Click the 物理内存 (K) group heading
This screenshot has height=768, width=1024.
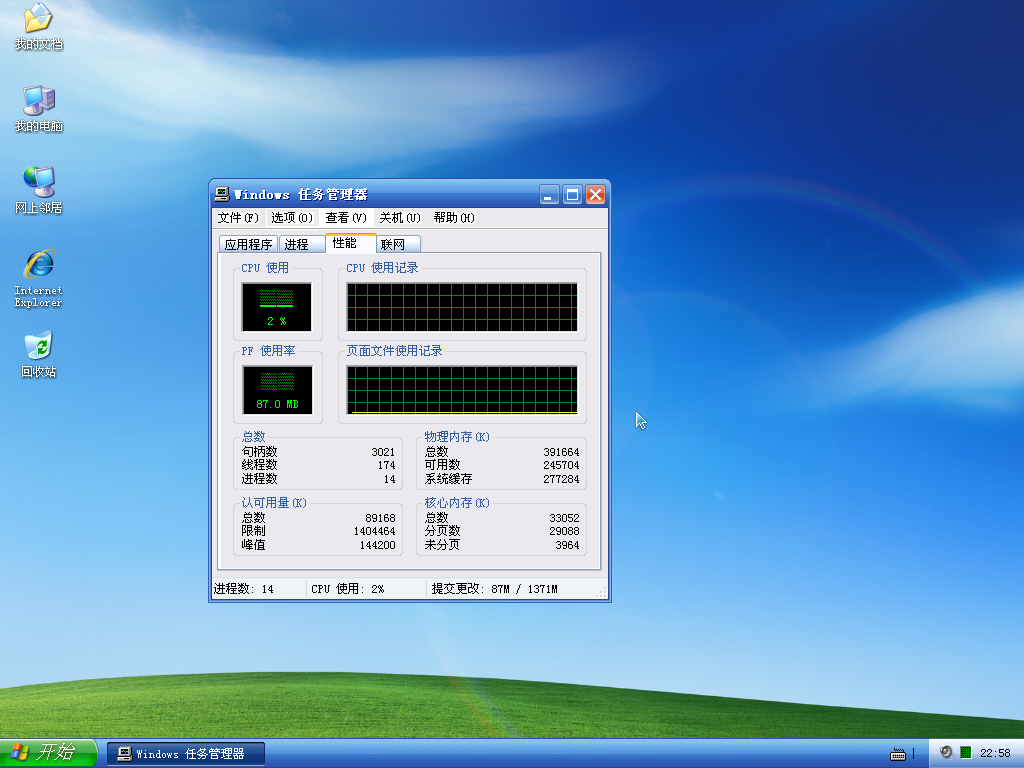coord(457,436)
